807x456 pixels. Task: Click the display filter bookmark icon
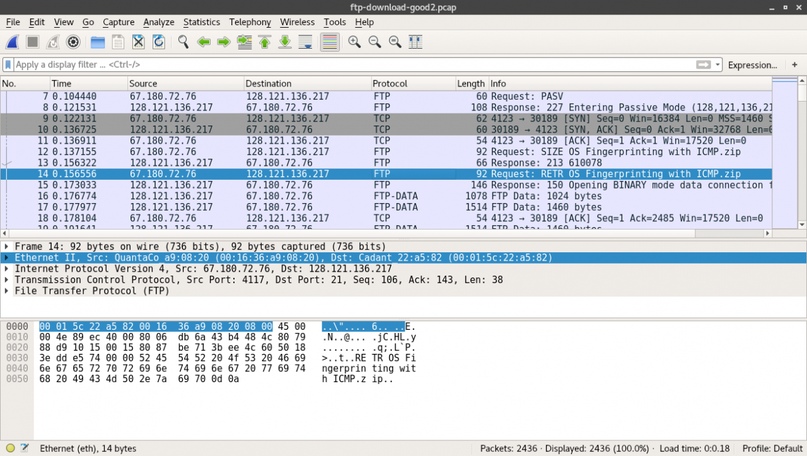pyautogui.click(x=8, y=65)
